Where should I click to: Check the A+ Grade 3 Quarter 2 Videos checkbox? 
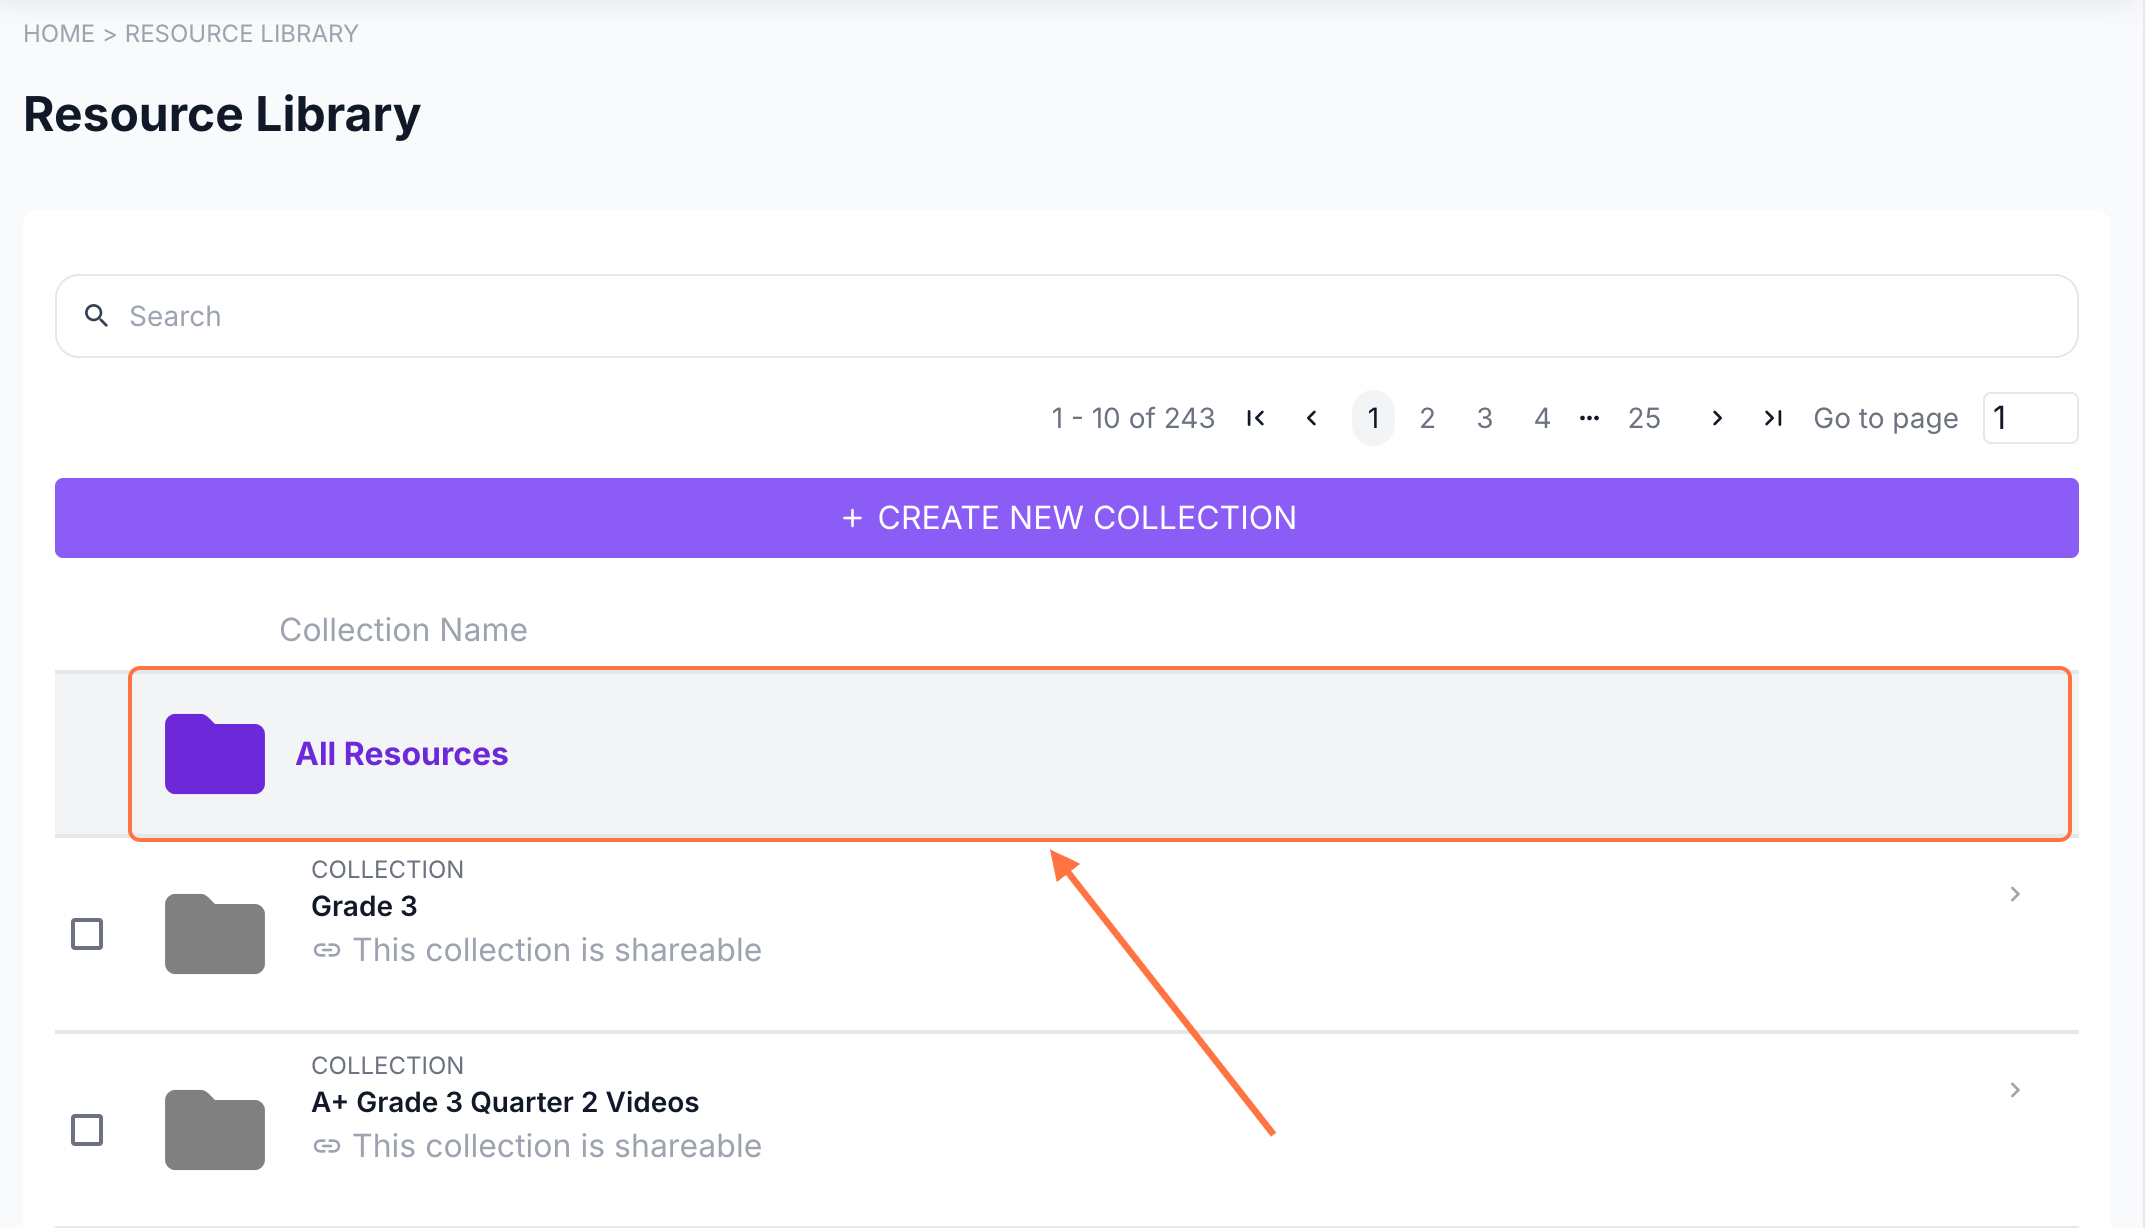pyautogui.click(x=87, y=1130)
